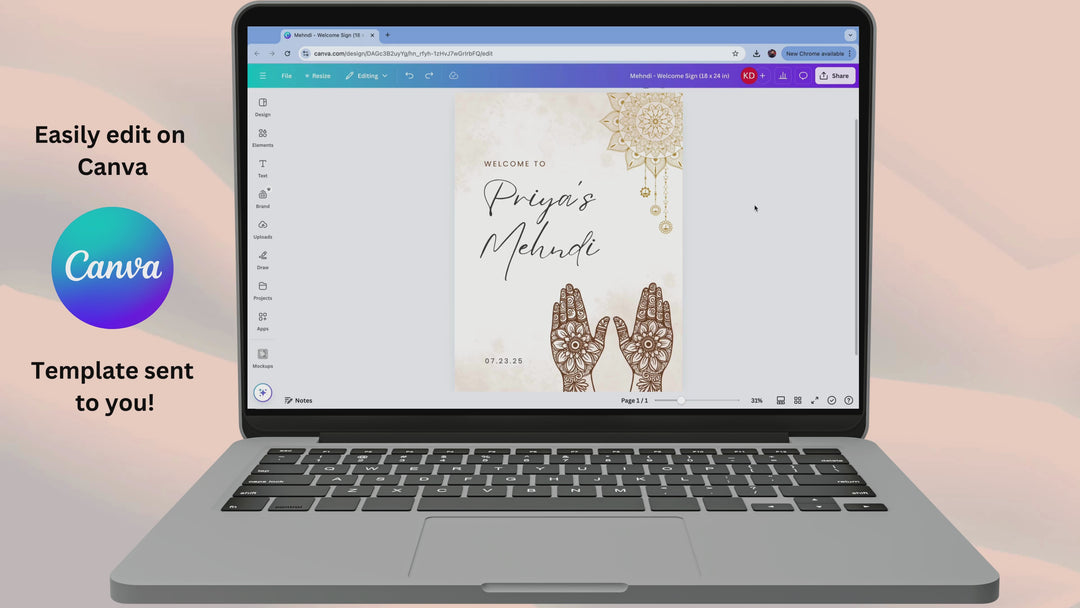Select the Draw tool
The image size is (1080, 608).
pos(262,260)
